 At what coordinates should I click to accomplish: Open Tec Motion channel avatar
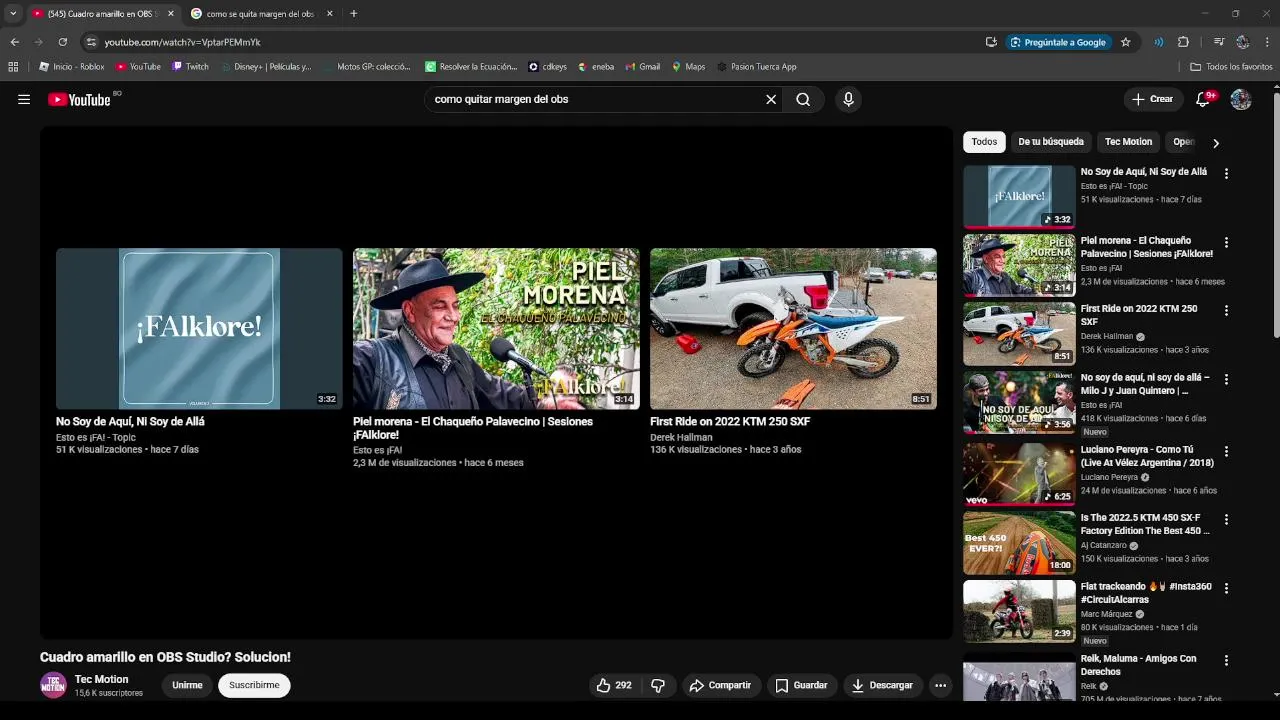[53, 685]
